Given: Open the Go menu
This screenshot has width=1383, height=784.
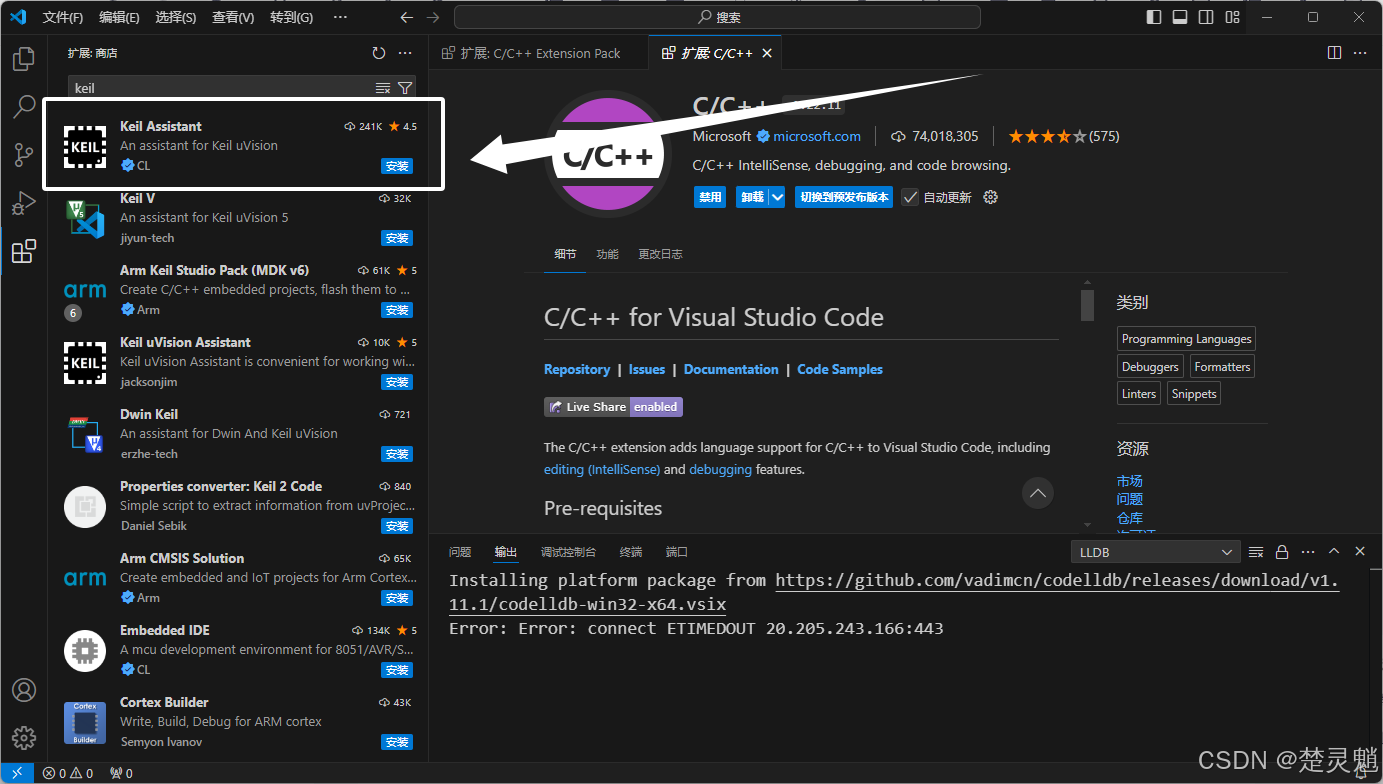Looking at the screenshot, I should point(291,17).
